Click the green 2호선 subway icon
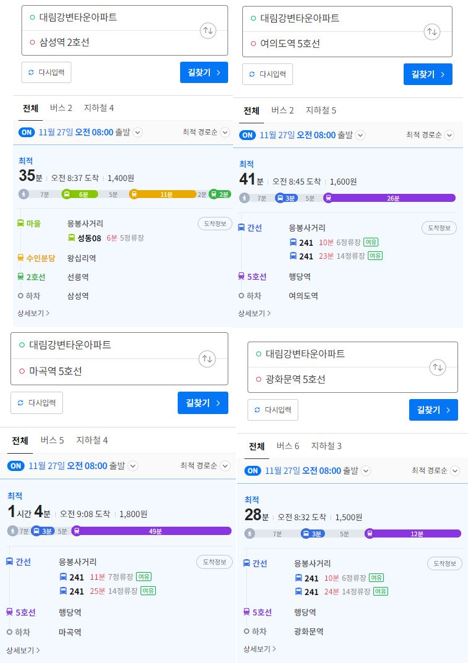This screenshot has height=670, width=472. coord(20,277)
